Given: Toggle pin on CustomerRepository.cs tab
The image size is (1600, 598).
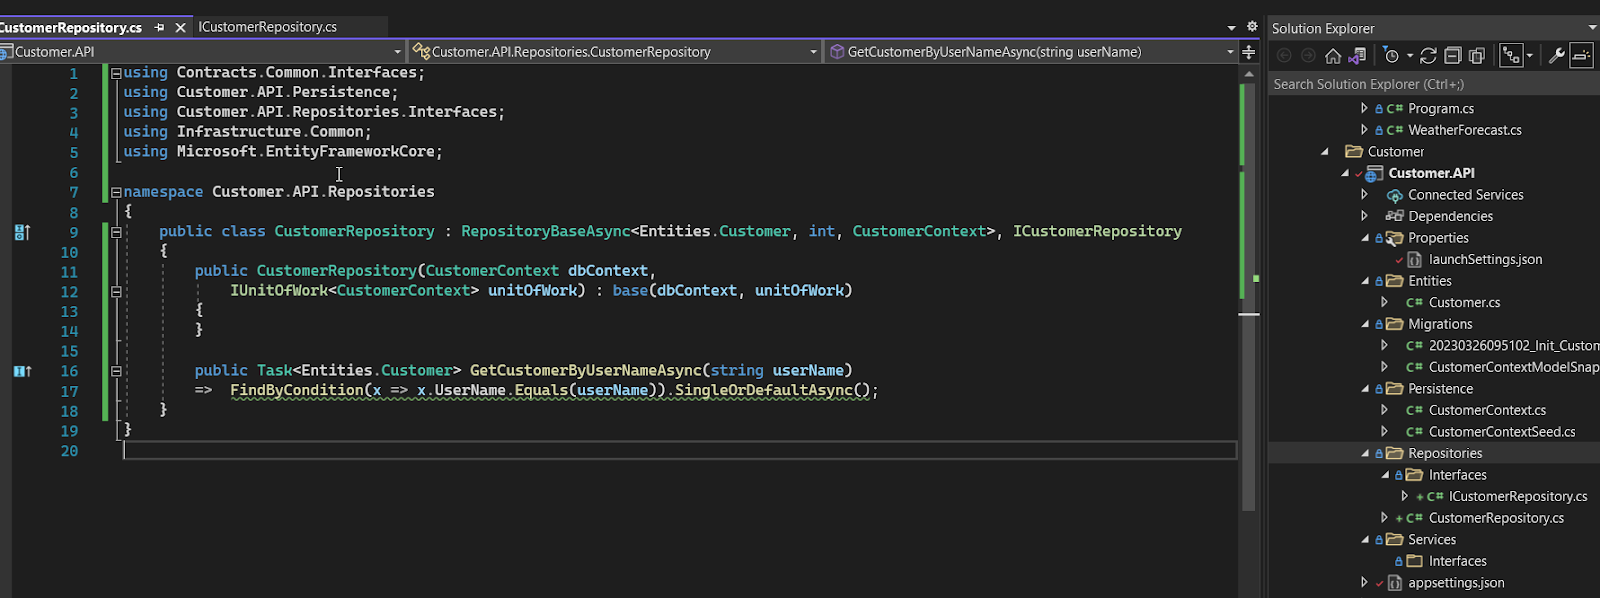Looking at the screenshot, I should pos(159,28).
